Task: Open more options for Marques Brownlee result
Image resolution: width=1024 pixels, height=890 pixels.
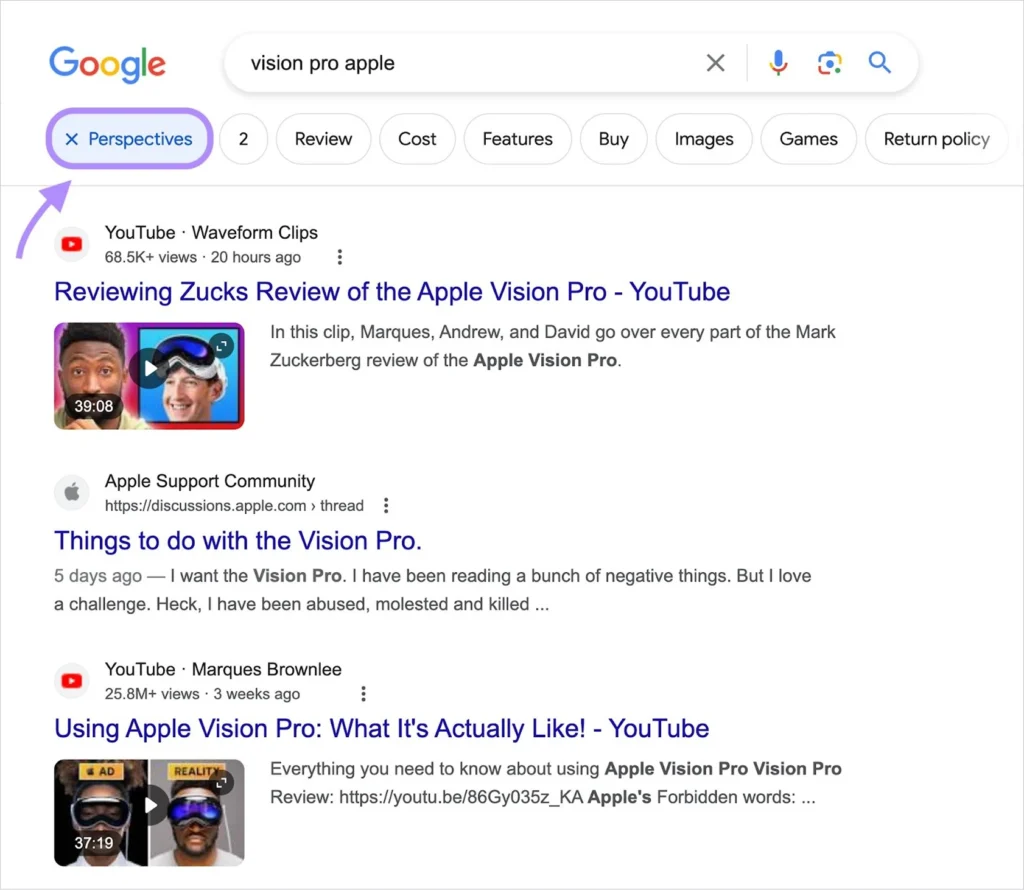Action: [x=364, y=694]
